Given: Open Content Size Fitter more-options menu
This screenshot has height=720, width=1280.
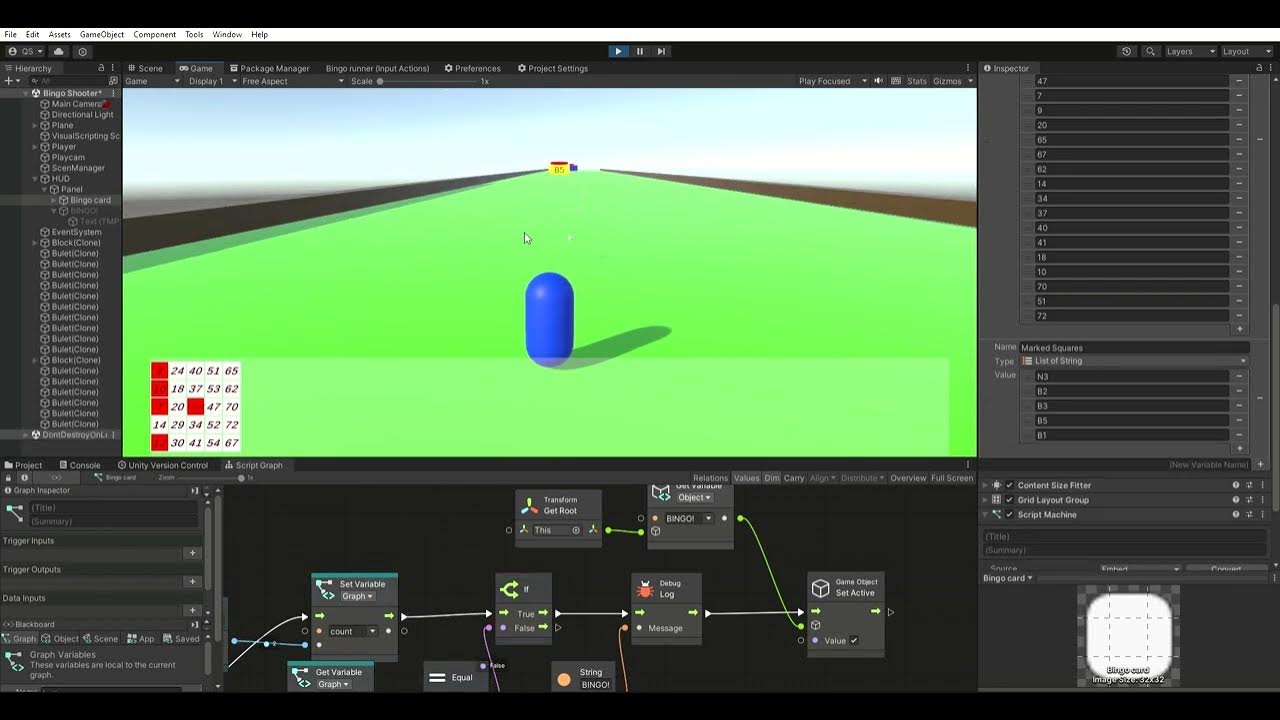Looking at the screenshot, I should (x=1263, y=485).
